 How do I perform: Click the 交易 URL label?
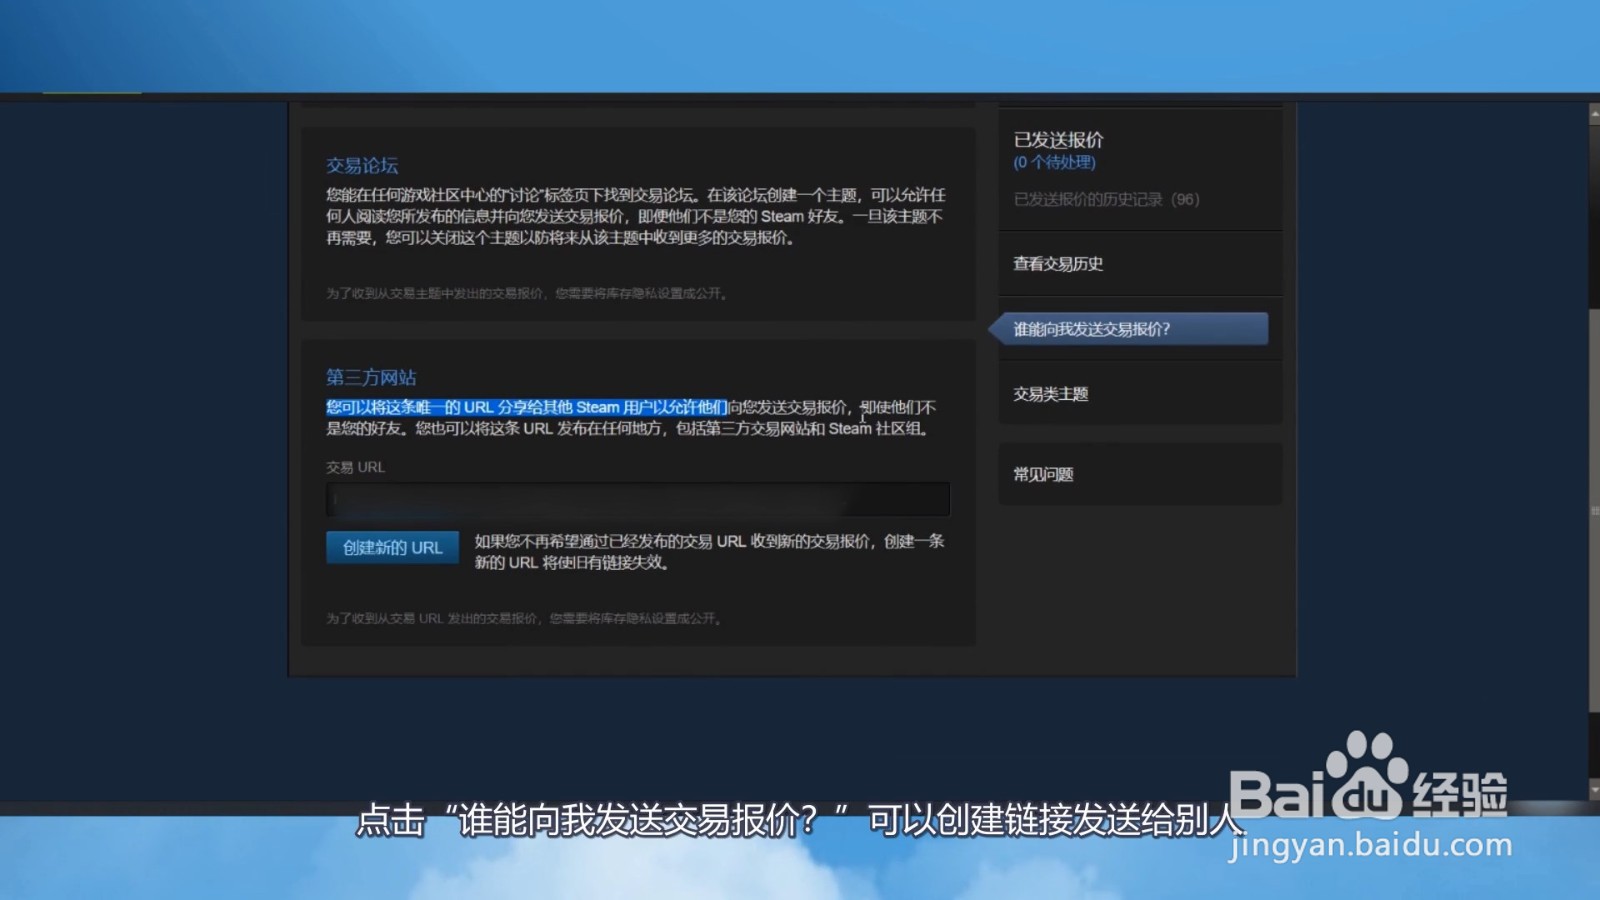tap(355, 467)
